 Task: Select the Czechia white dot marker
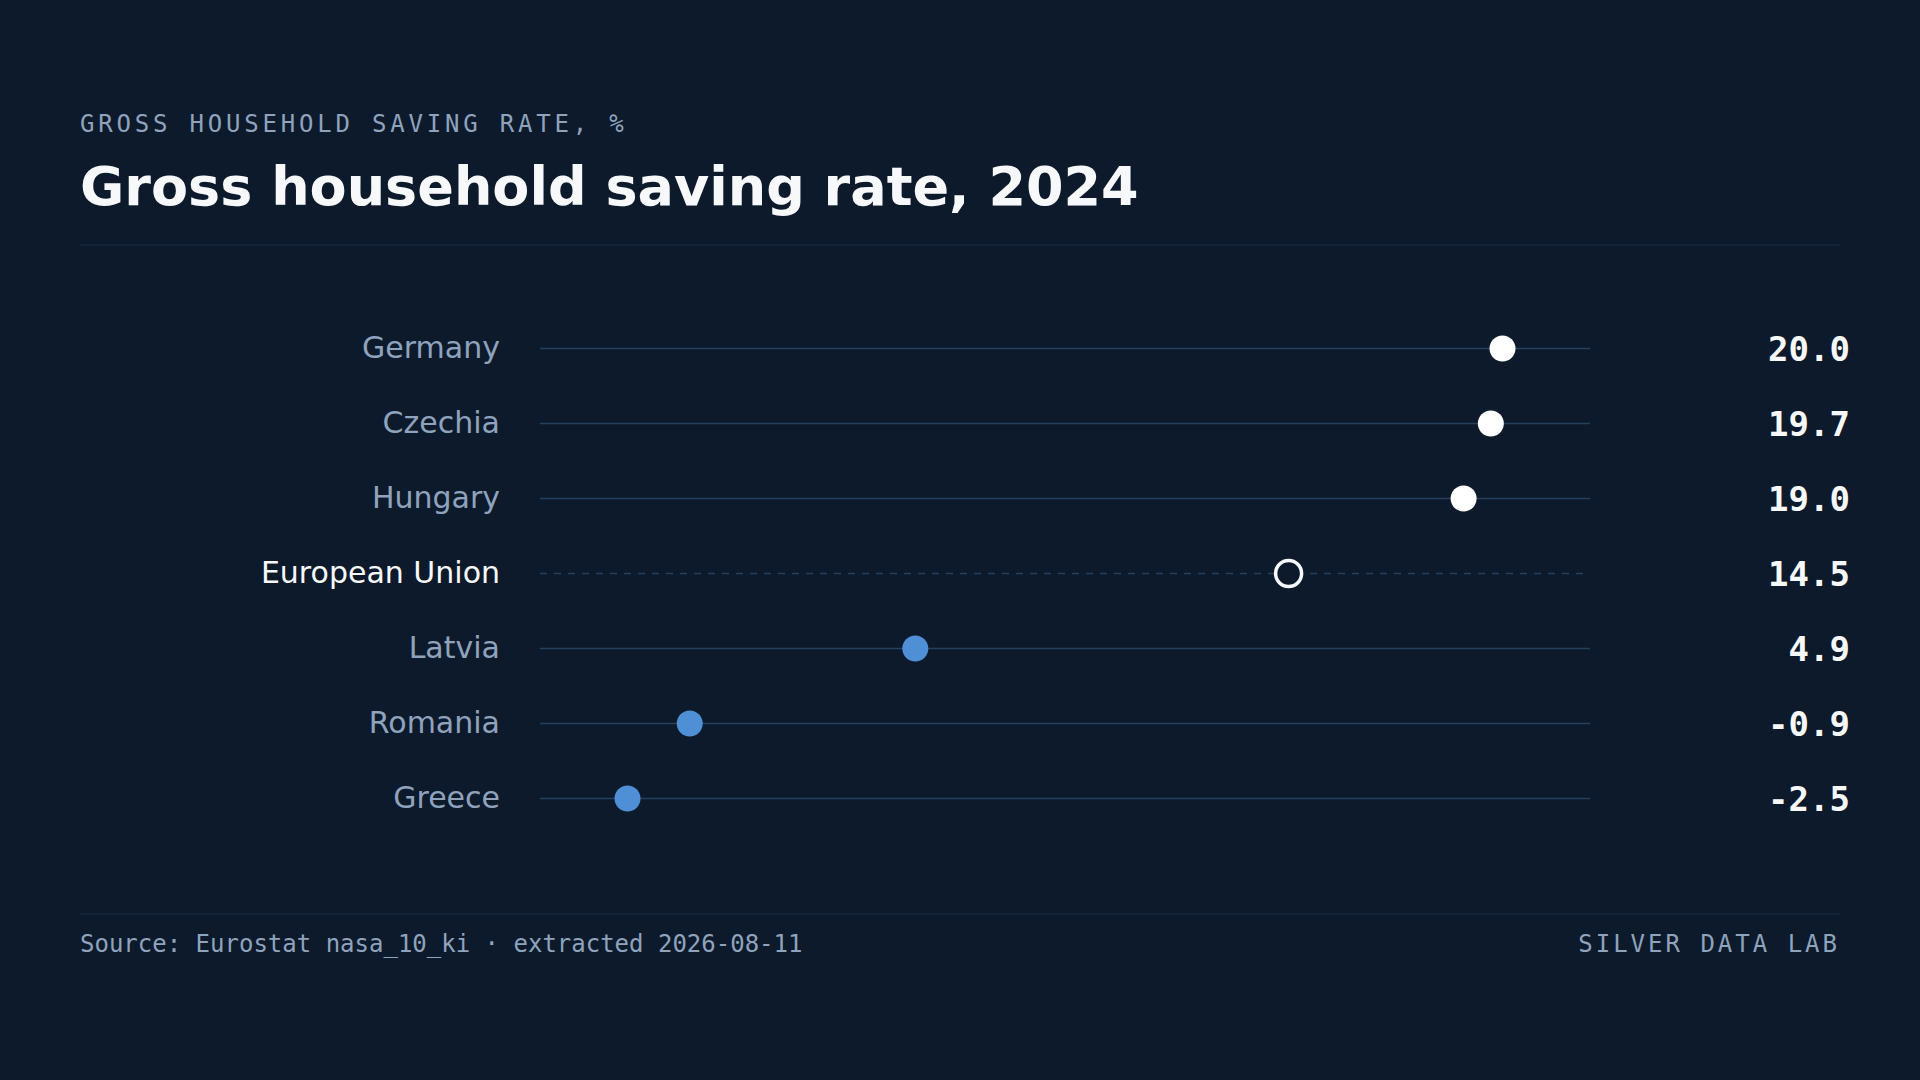coord(1490,423)
